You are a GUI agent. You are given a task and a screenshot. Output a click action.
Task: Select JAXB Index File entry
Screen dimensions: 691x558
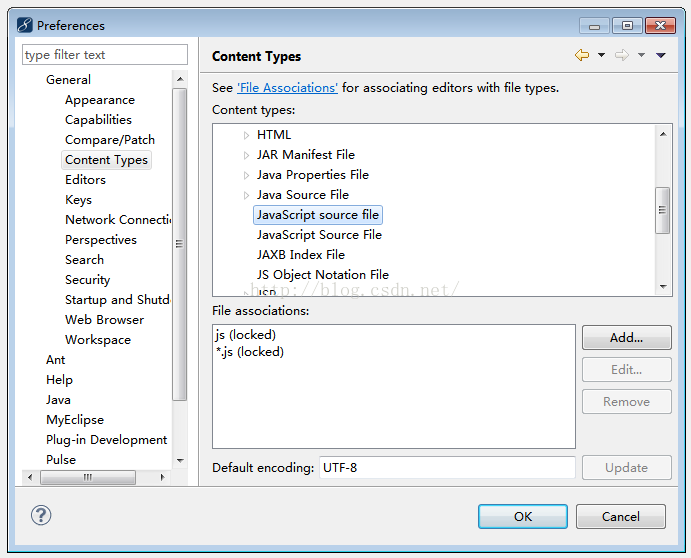[x=301, y=255]
